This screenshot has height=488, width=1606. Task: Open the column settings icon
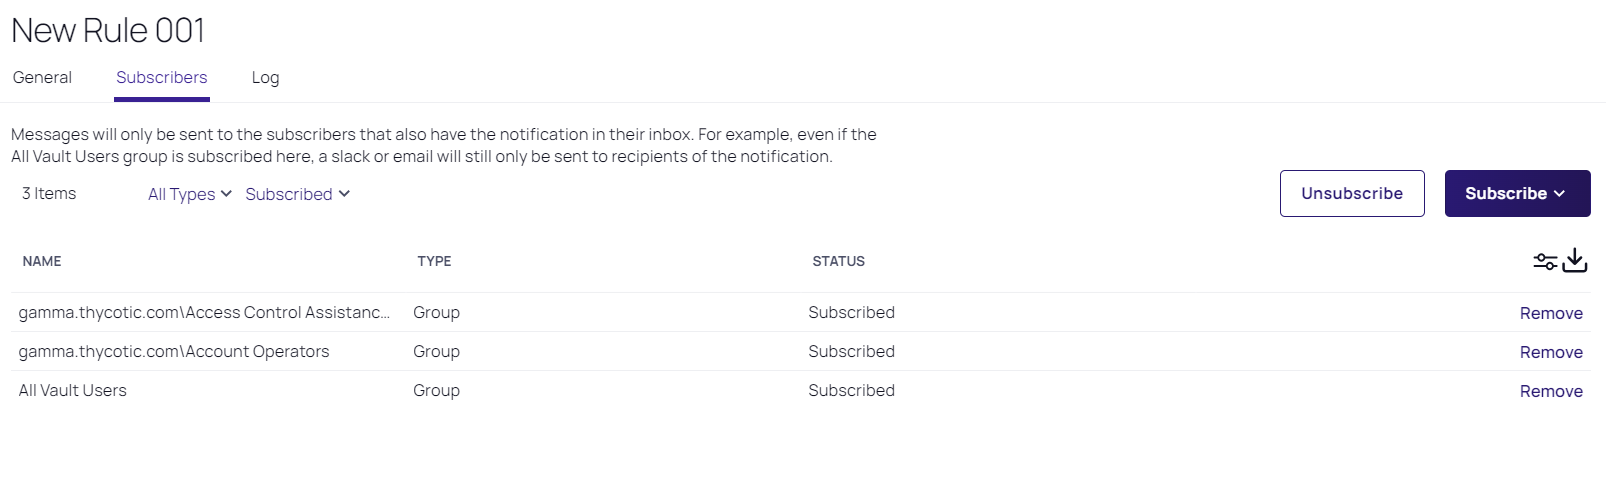coord(1545,262)
